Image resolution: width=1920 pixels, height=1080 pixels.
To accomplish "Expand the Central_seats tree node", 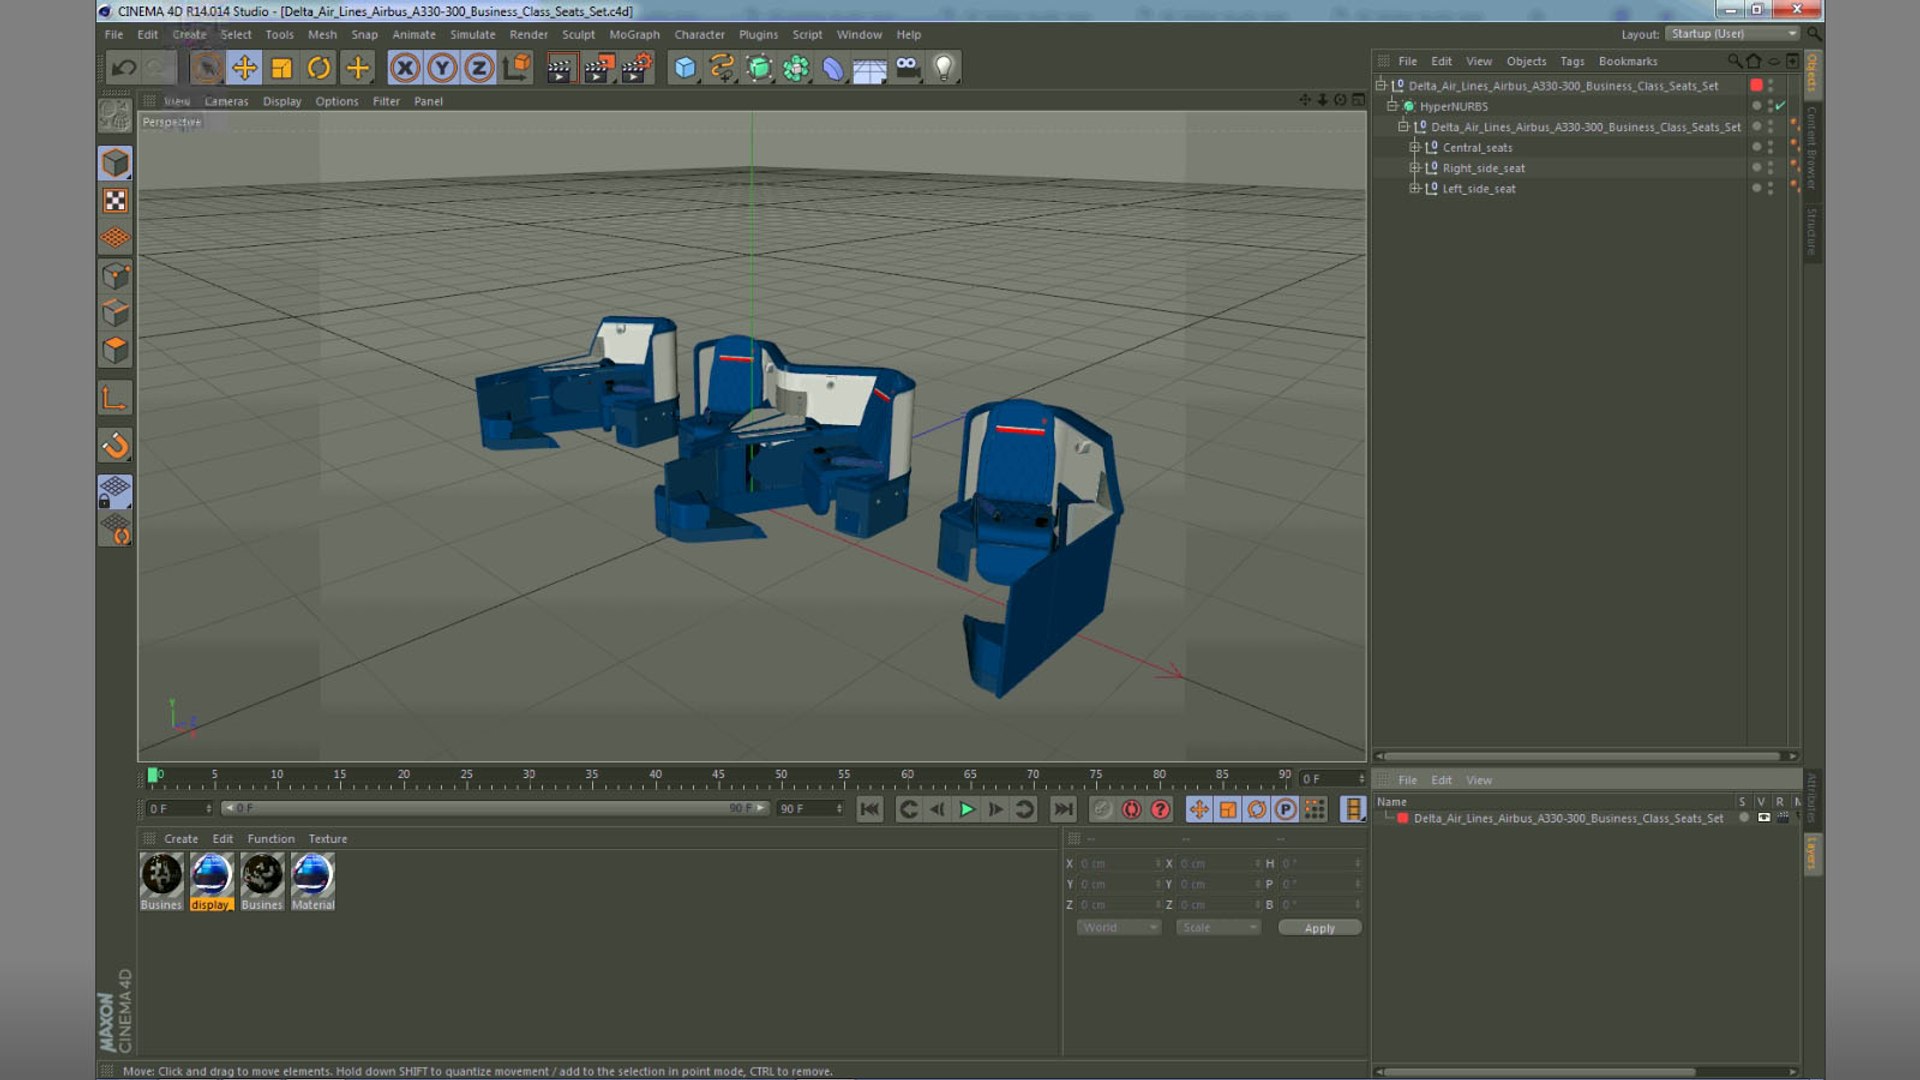I will [1414, 147].
